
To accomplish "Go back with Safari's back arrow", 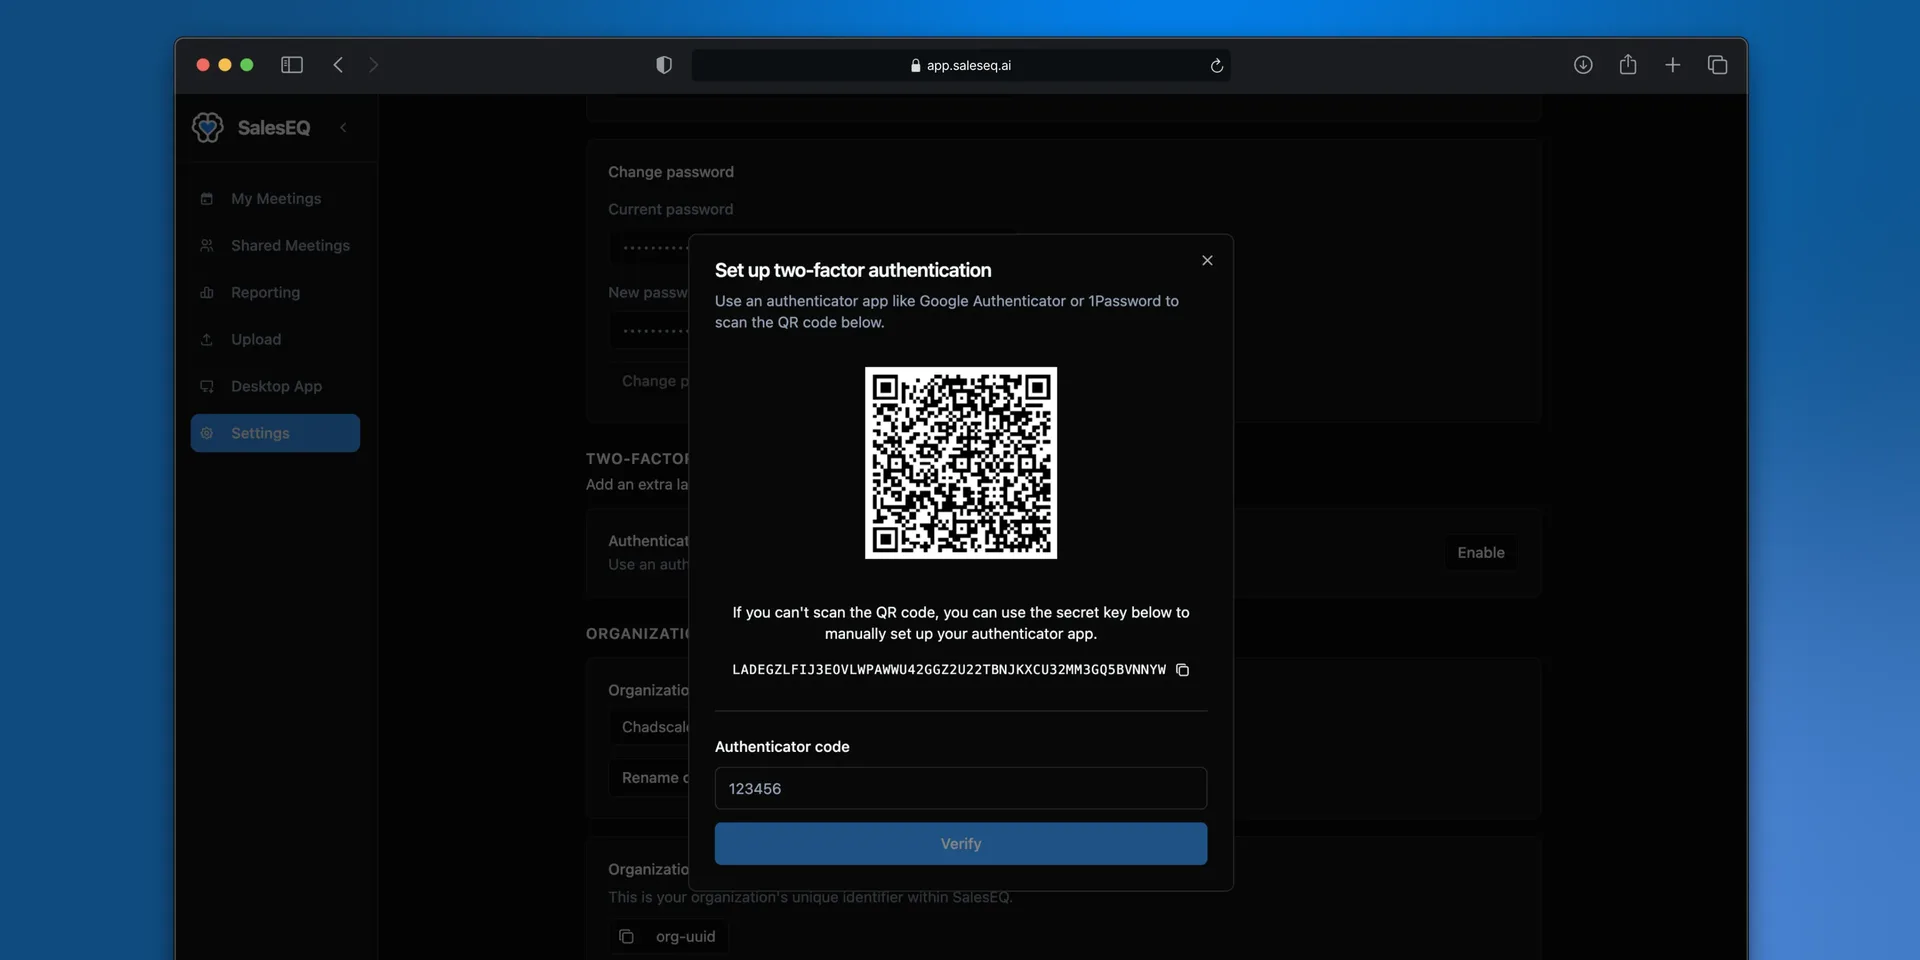I will [338, 65].
